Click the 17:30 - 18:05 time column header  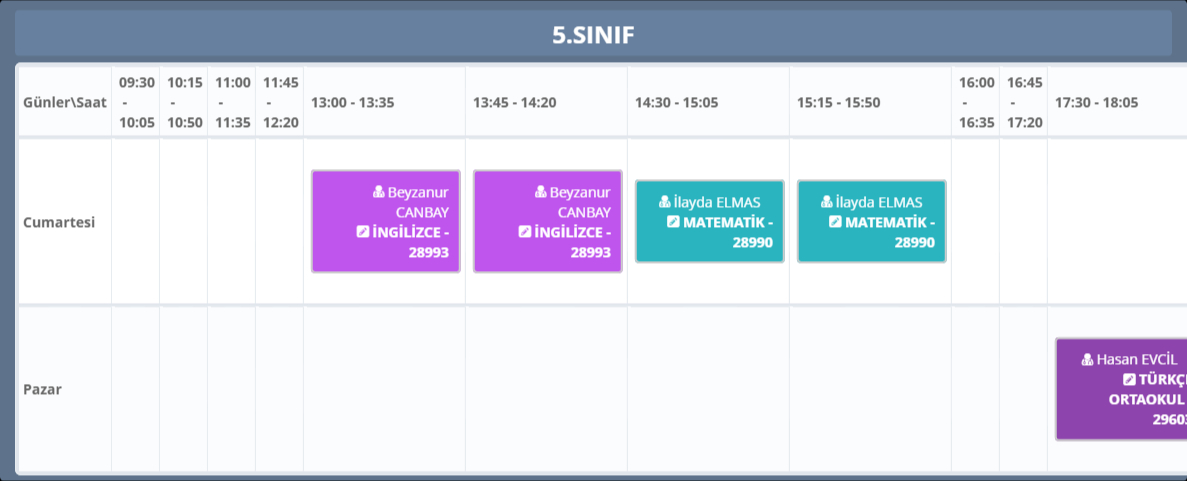1097,102
